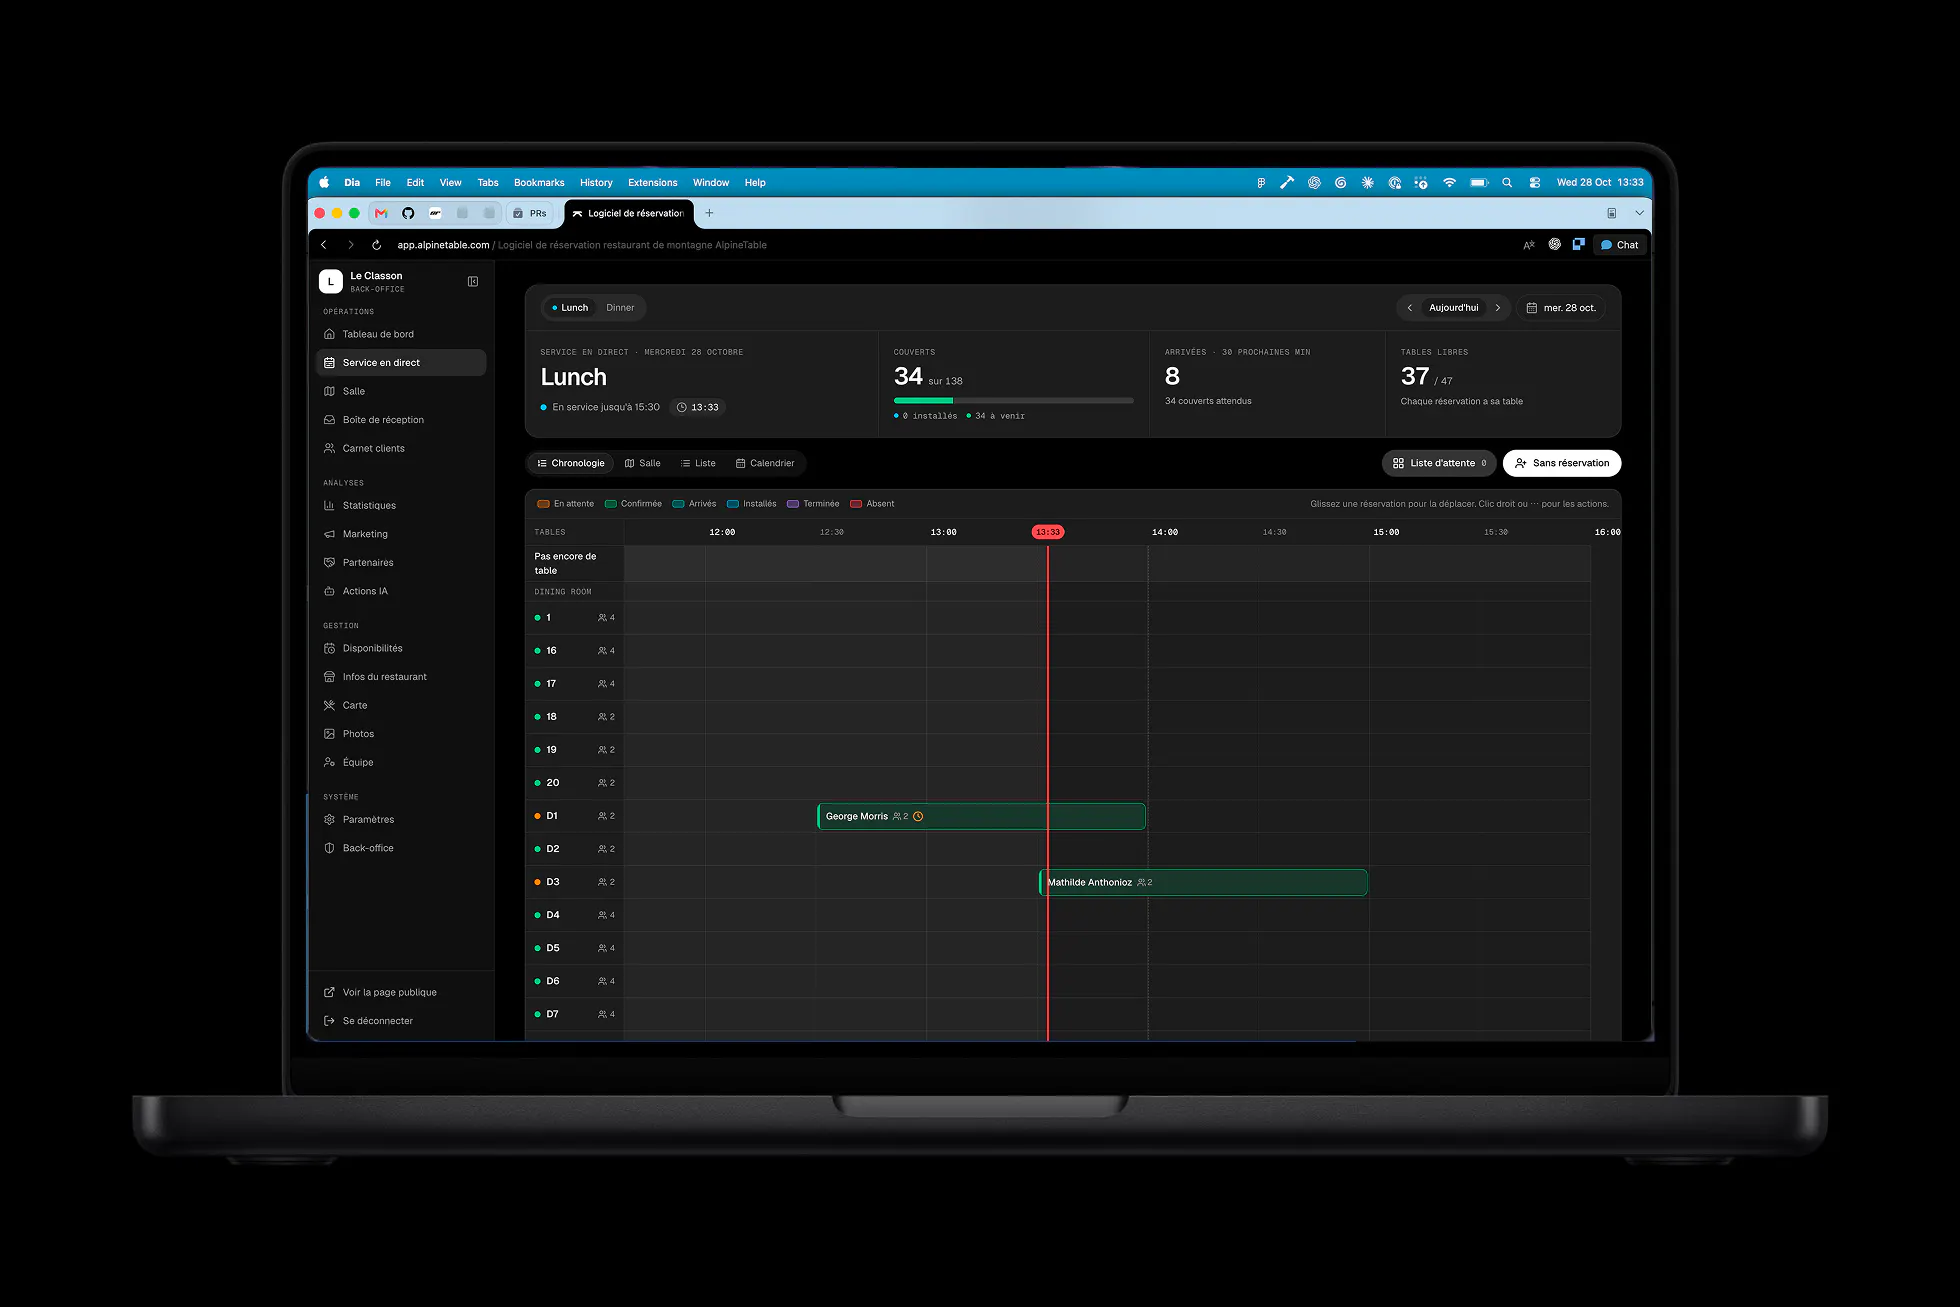
Task: Click Se déconnecter
Action: [377, 1021]
